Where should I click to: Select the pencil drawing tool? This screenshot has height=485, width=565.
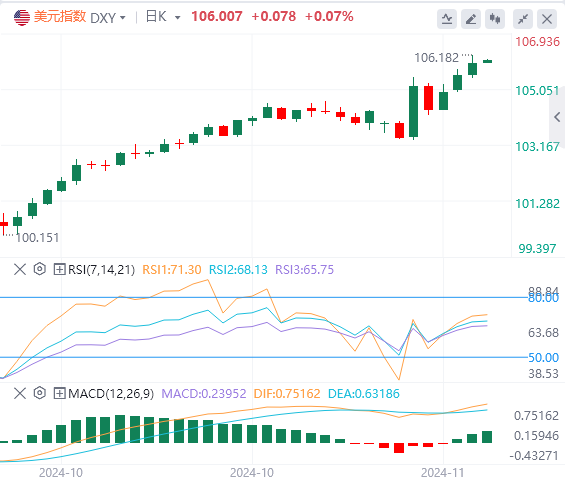tap(471, 19)
